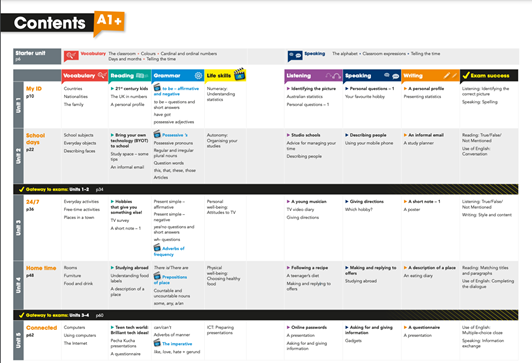Screen dimensions: 532x363
Task: Click the Gateway to exams Units 1-2 checkmark
Action: point(21,189)
